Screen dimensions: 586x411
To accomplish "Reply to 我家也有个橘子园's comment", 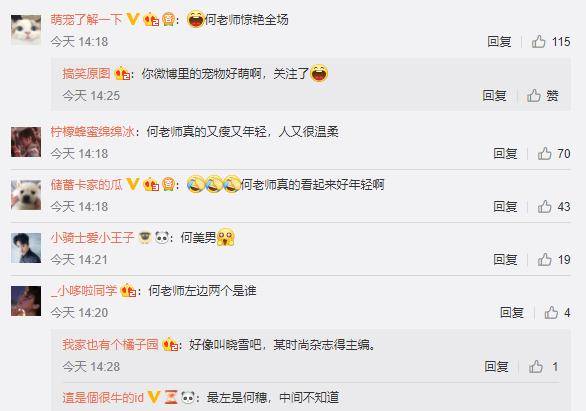I will tap(497, 367).
